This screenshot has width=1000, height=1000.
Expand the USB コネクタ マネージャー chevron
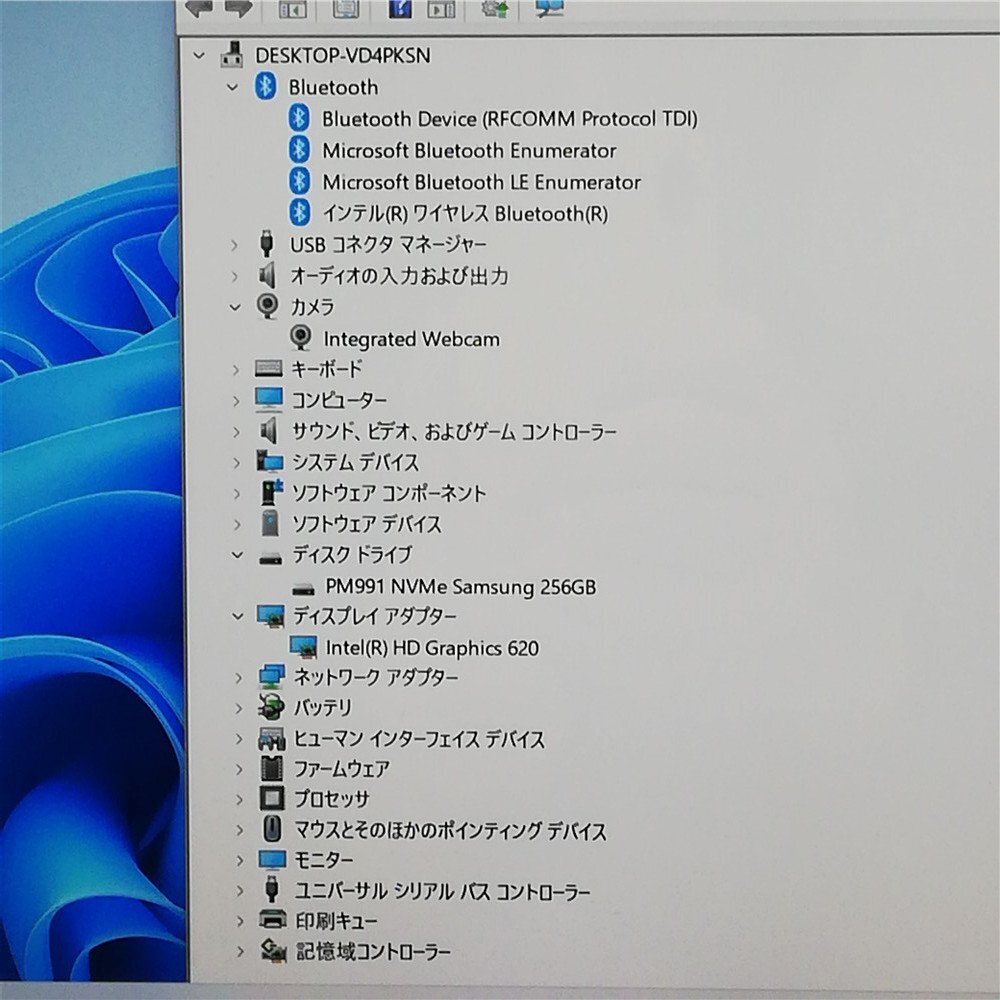(x=234, y=245)
